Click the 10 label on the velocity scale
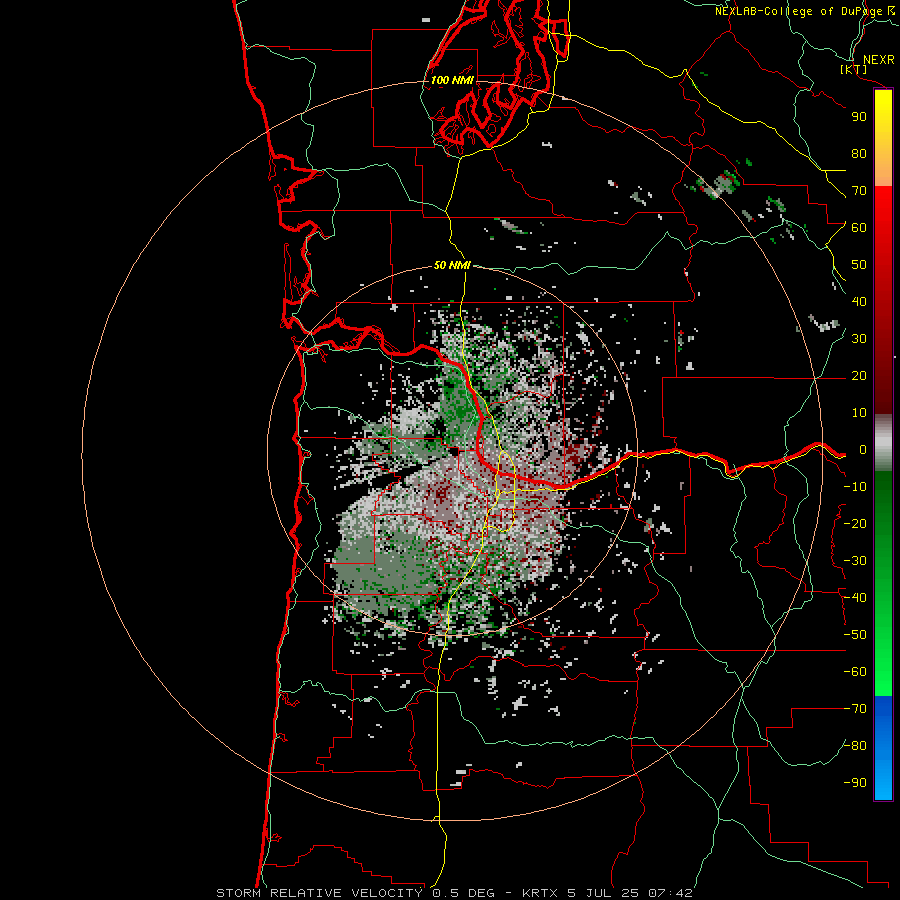 pyautogui.click(x=859, y=413)
